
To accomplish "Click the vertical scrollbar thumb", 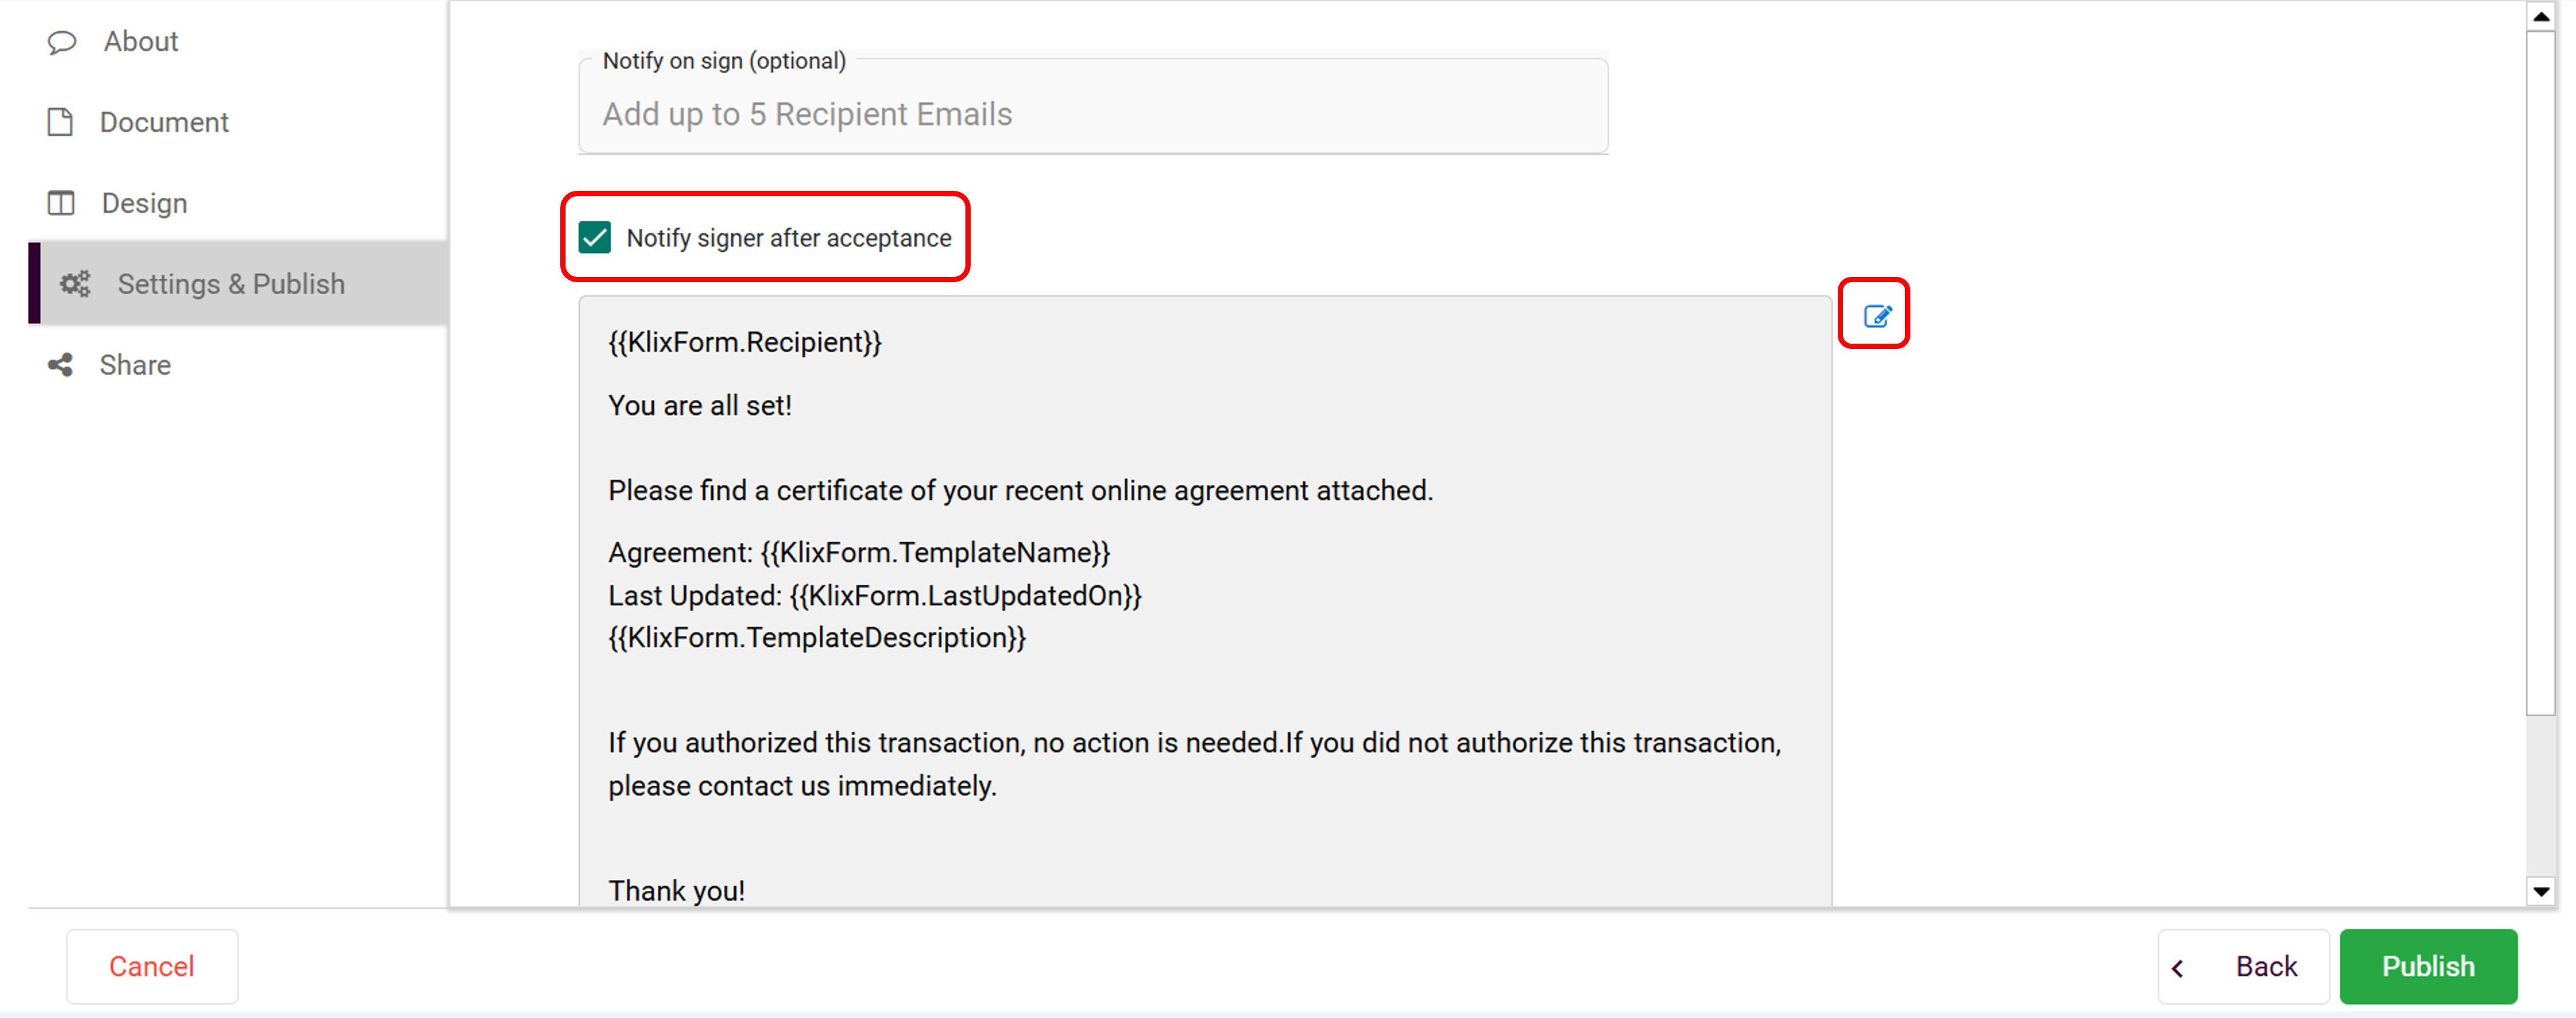I will (x=2540, y=370).
